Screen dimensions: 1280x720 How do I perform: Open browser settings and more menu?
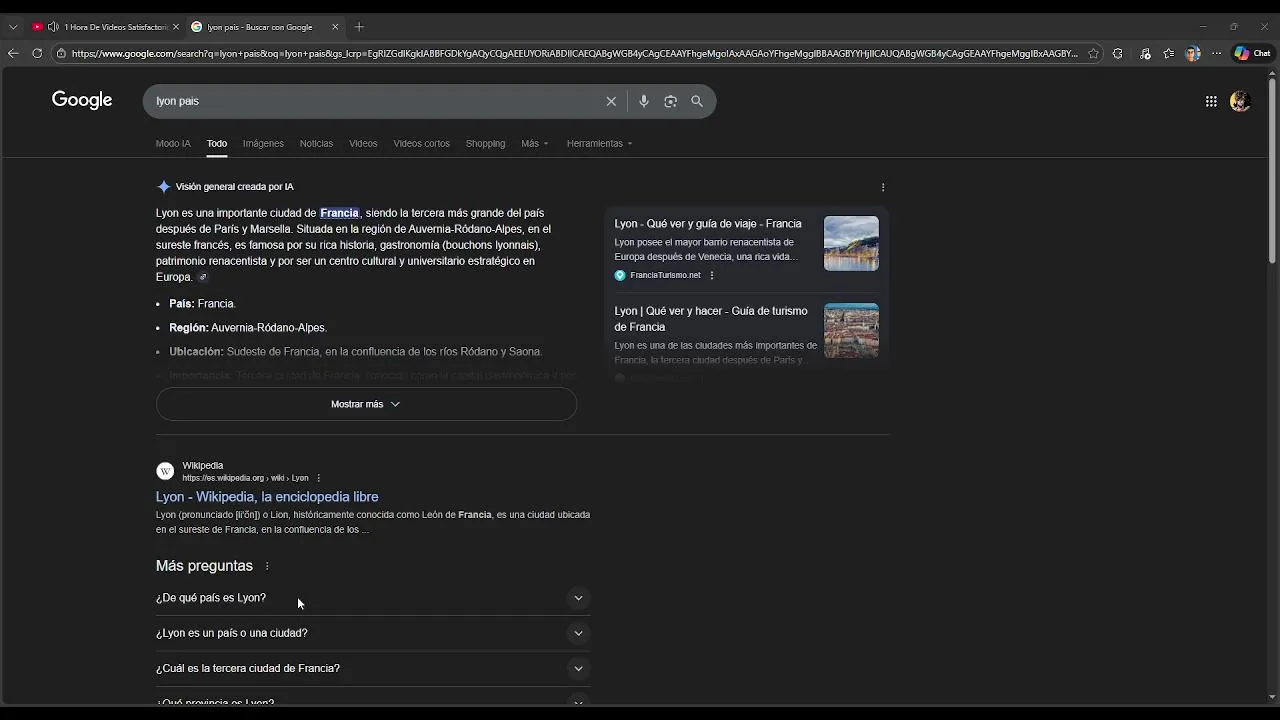1216,54
